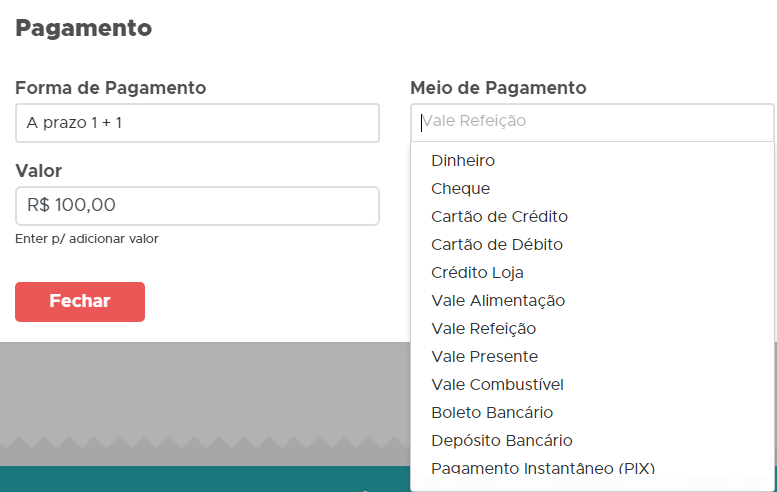777x492 pixels.
Task: Select Dinheiro from the payment list
Action: point(463,160)
